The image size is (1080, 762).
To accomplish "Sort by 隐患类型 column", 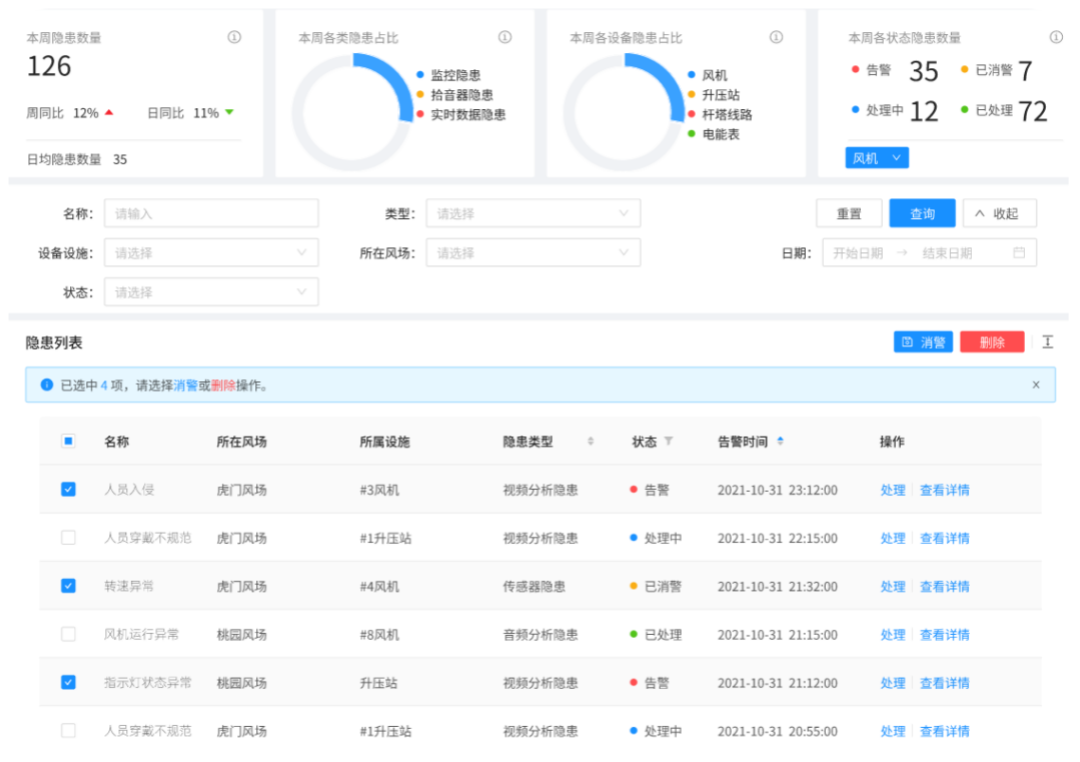I will point(590,441).
